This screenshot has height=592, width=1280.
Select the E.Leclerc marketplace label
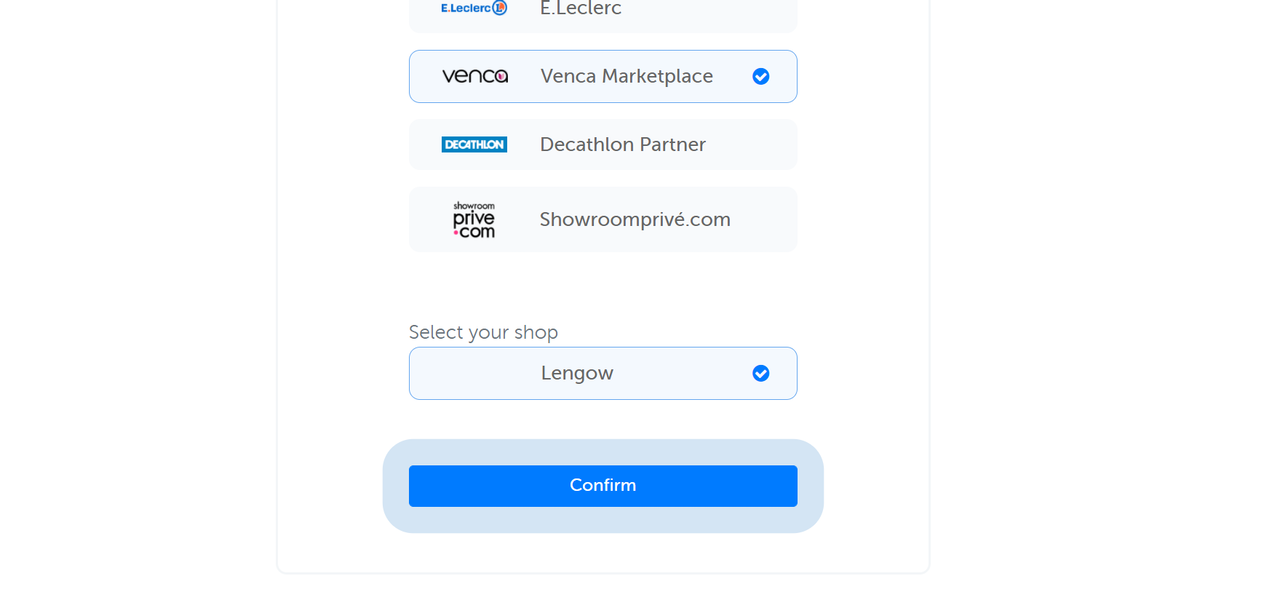pos(581,8)
